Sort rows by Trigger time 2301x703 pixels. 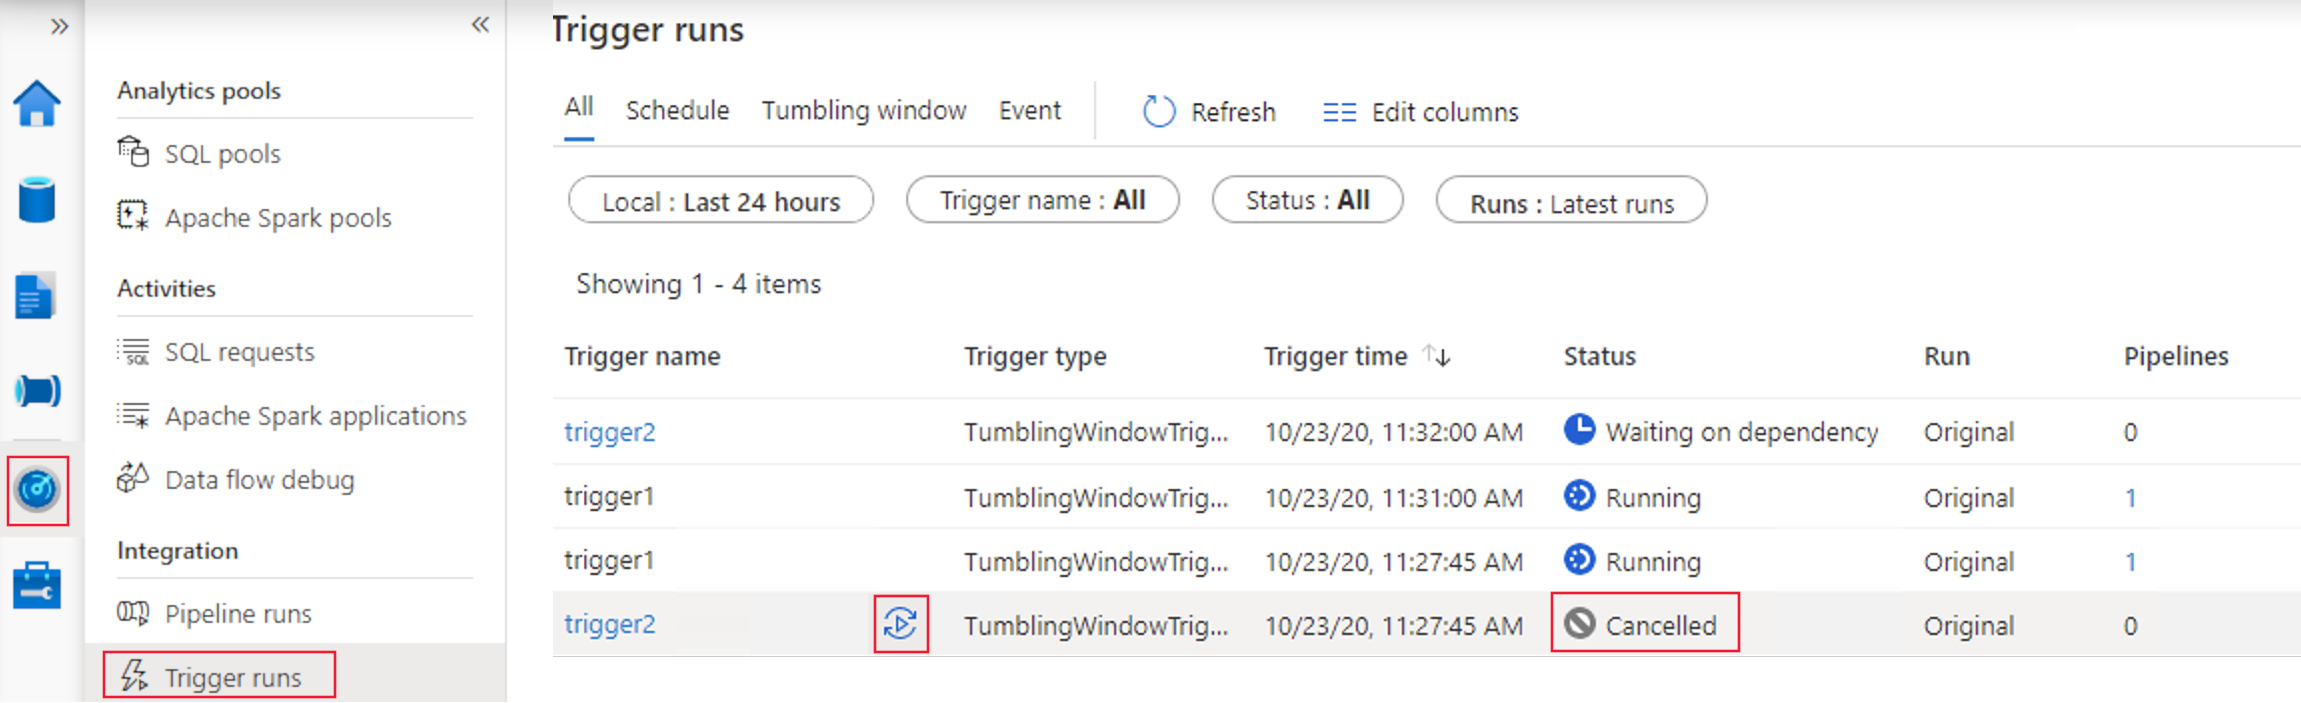[1436, 356]
